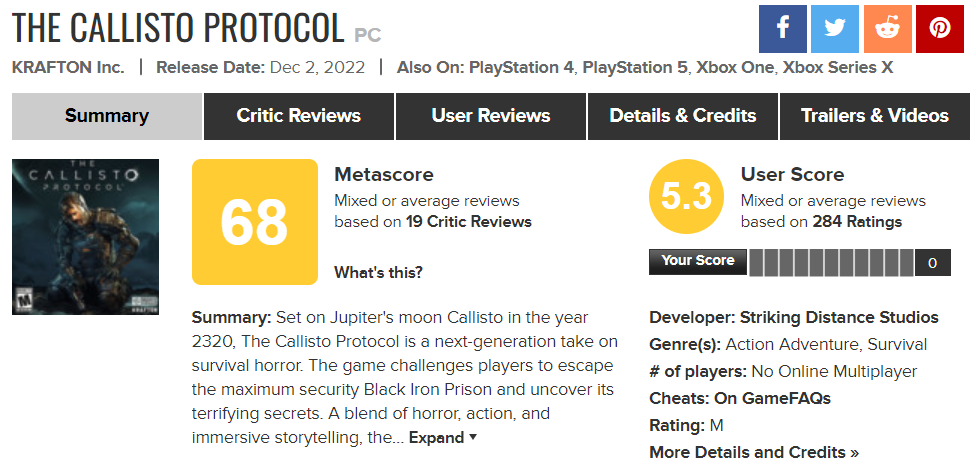Screen dimensions: 976x473
Task: Open the Details & Credits tab
Action: pyautogui.click(x=683, y=116)
